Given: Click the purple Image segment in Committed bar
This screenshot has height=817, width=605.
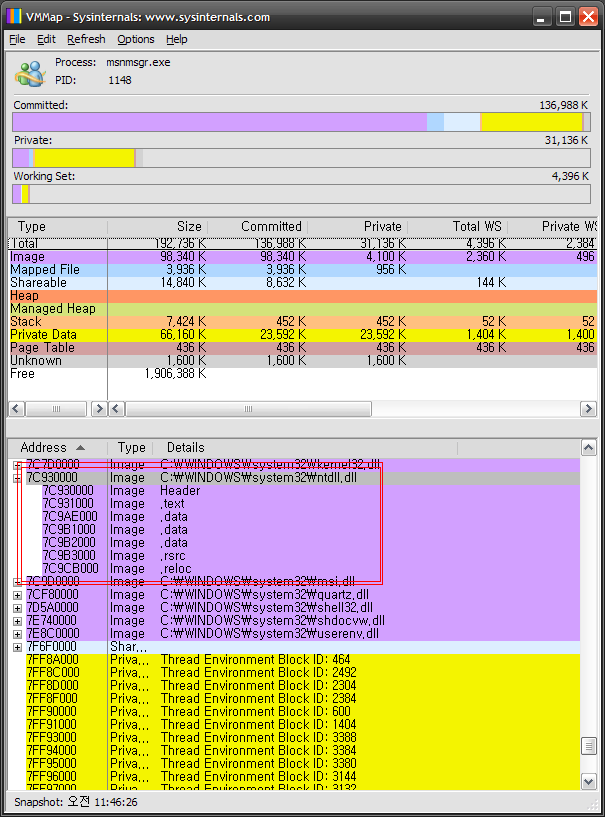Looking at the screenshot, I should (x=219, y=122).
